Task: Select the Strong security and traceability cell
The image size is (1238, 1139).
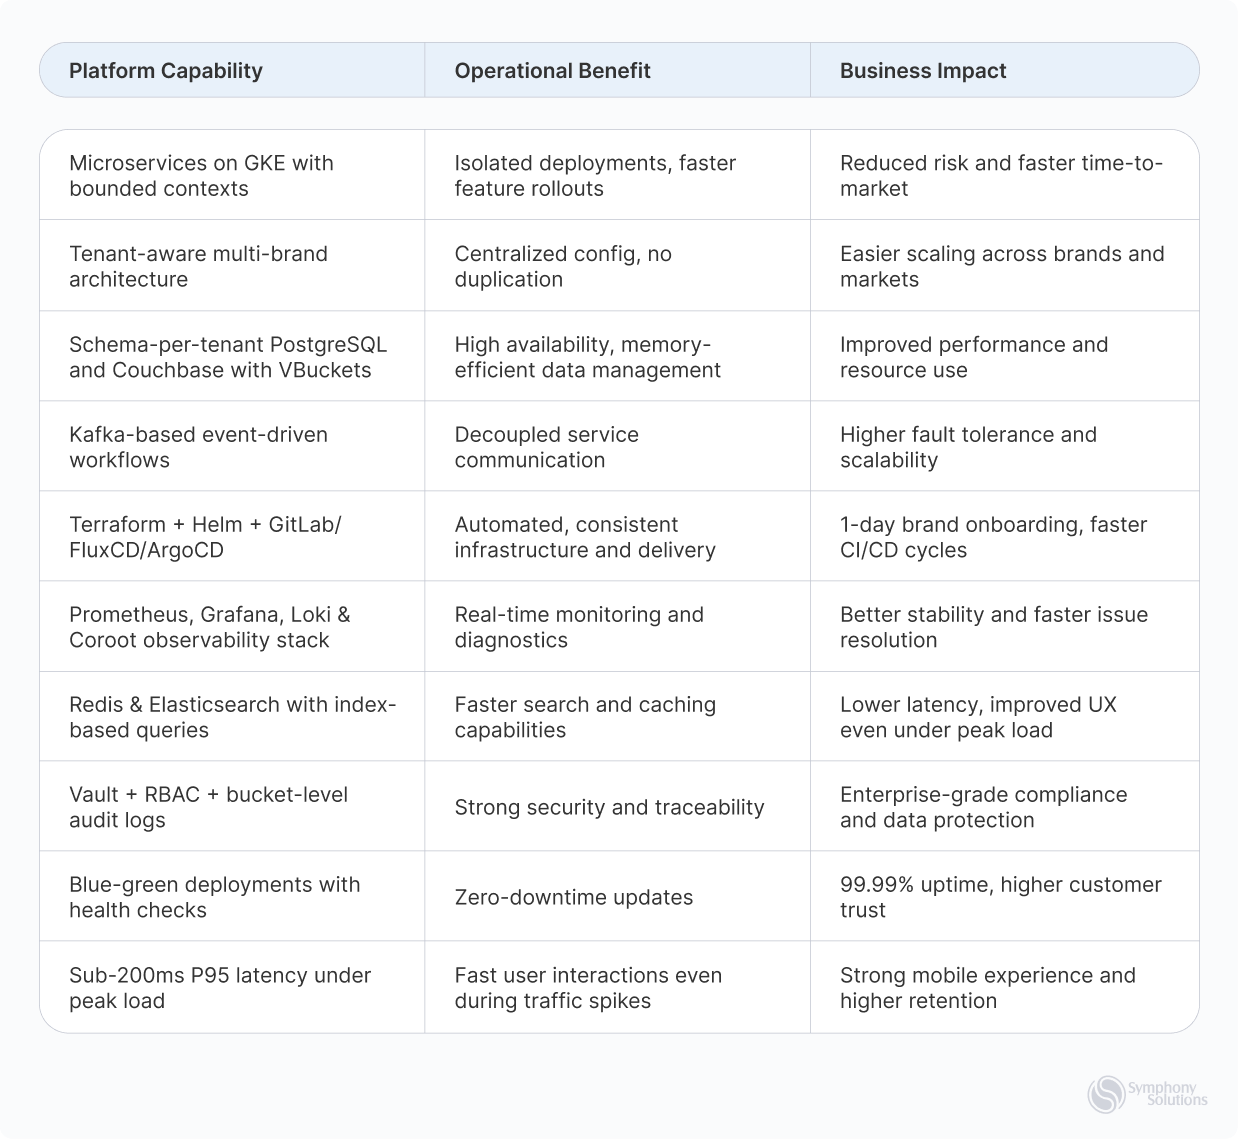Action: click(x=617, y=806)
